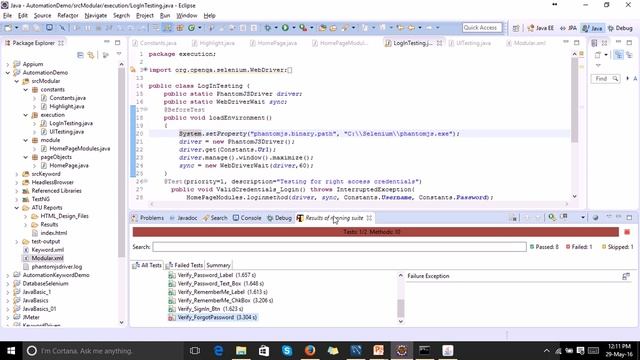Toggle the highlighted outline sort button
The image size is (640, 360).
619,55
